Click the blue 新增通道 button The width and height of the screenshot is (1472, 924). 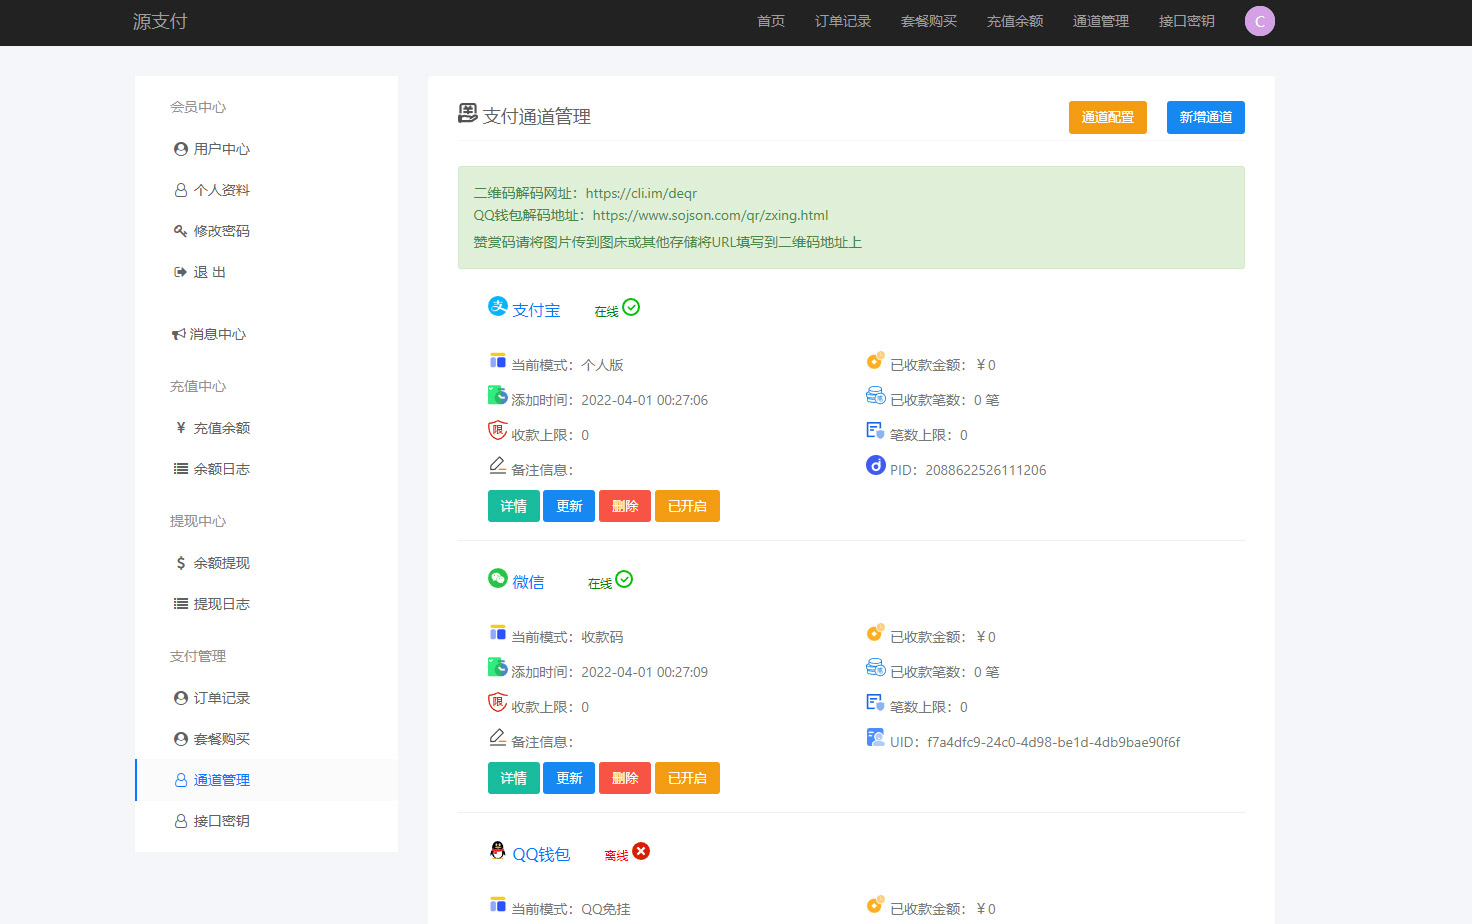tap(1206, 117)
